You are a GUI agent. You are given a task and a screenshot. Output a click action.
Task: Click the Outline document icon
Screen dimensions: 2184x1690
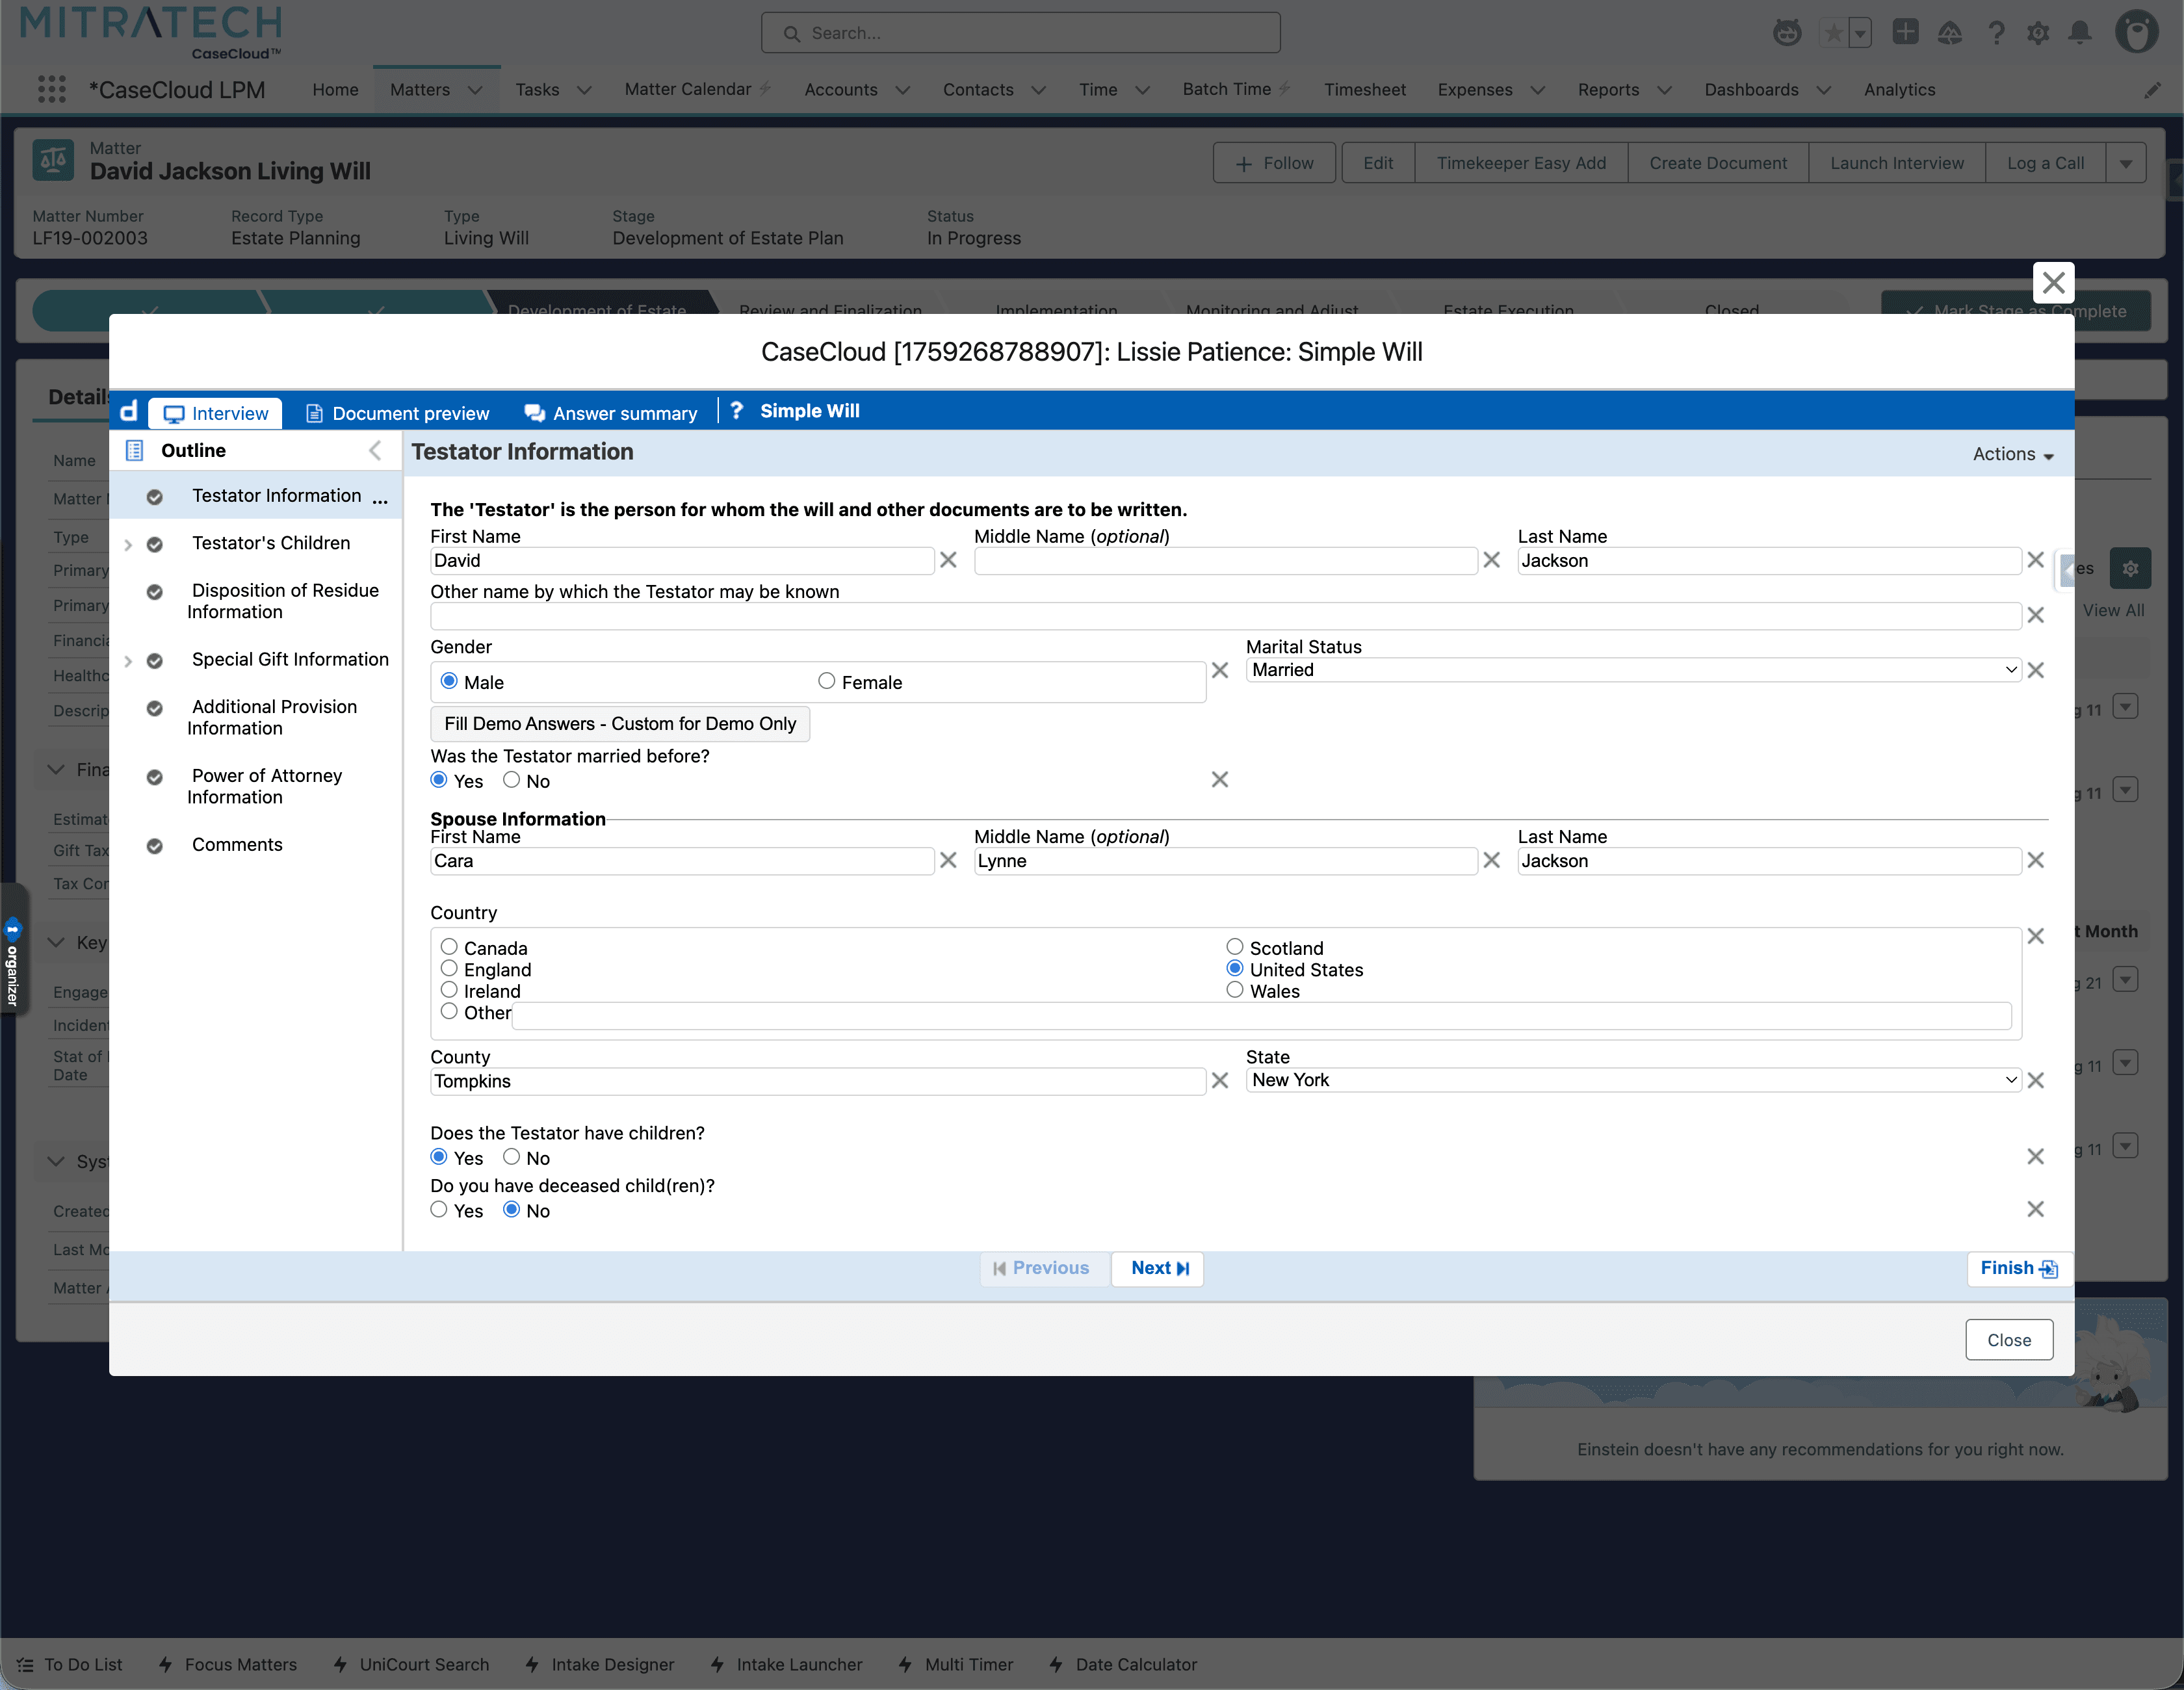(135, 451)
